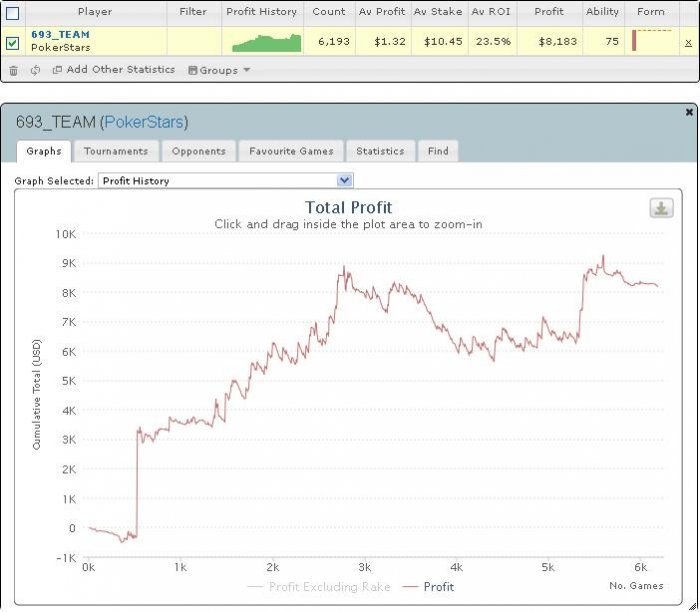The image size is (700, 612).
Task: Sort by Profit column header
Action: point(549,12)
